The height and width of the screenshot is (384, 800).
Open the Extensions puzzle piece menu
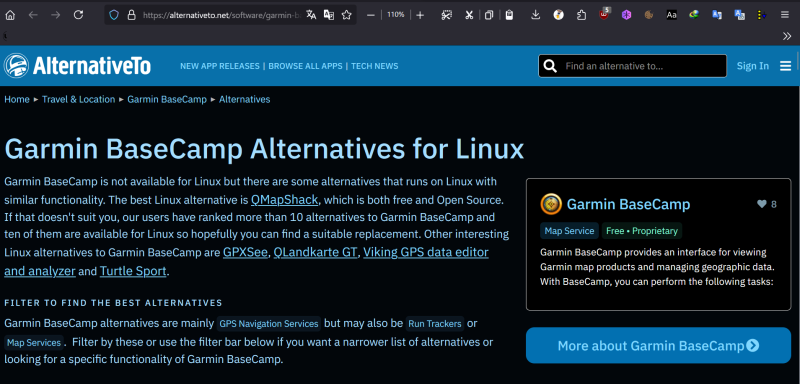click(x=581, y=15)
